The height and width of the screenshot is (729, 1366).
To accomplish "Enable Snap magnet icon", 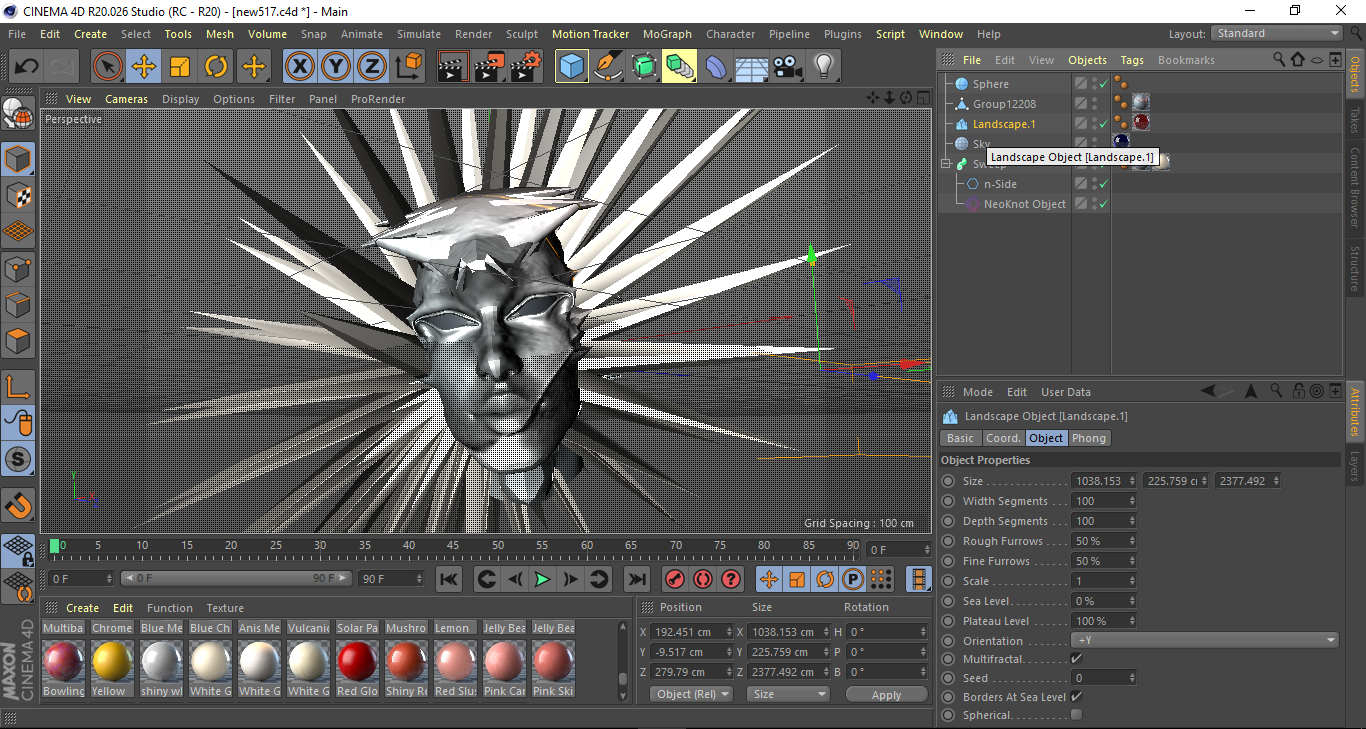I will [x=18, y=505].
